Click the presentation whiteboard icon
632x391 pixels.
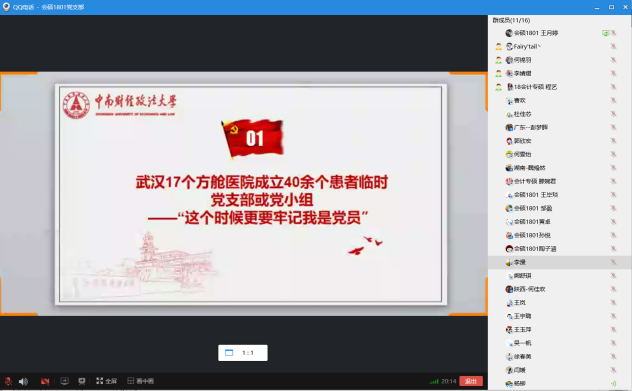click(82, 381)
